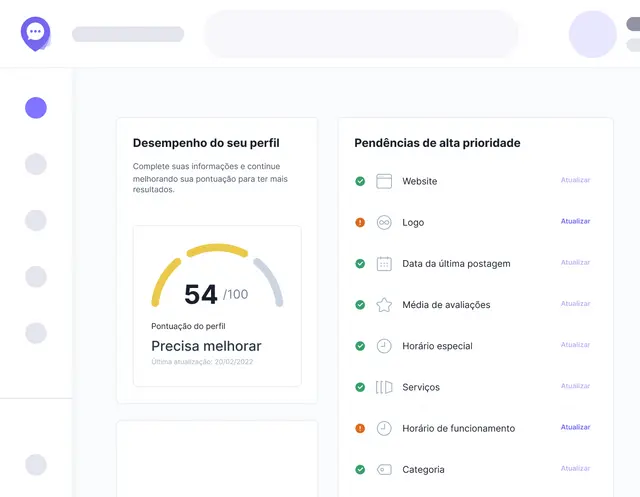Click green check status for Data da última postagem
Image resolution: width=640 pixels, height=497 pixels.
point(360,264)
